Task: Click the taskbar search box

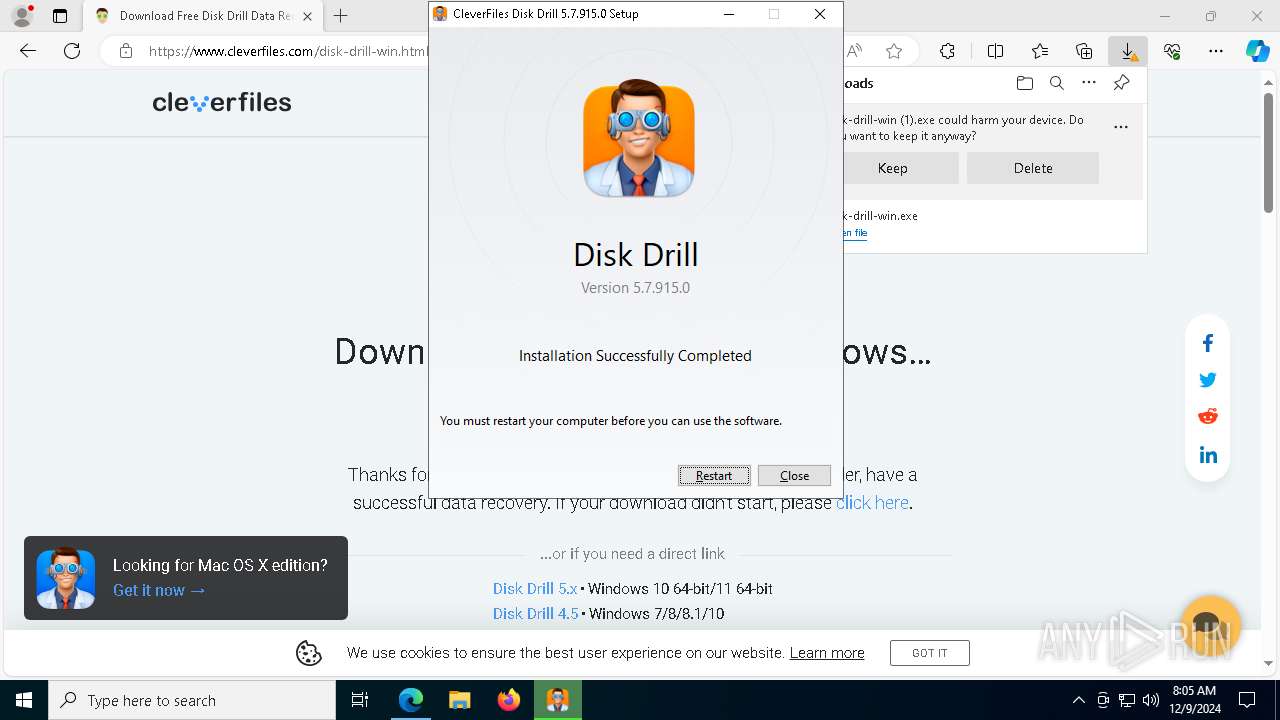Action: pos(192,700)
